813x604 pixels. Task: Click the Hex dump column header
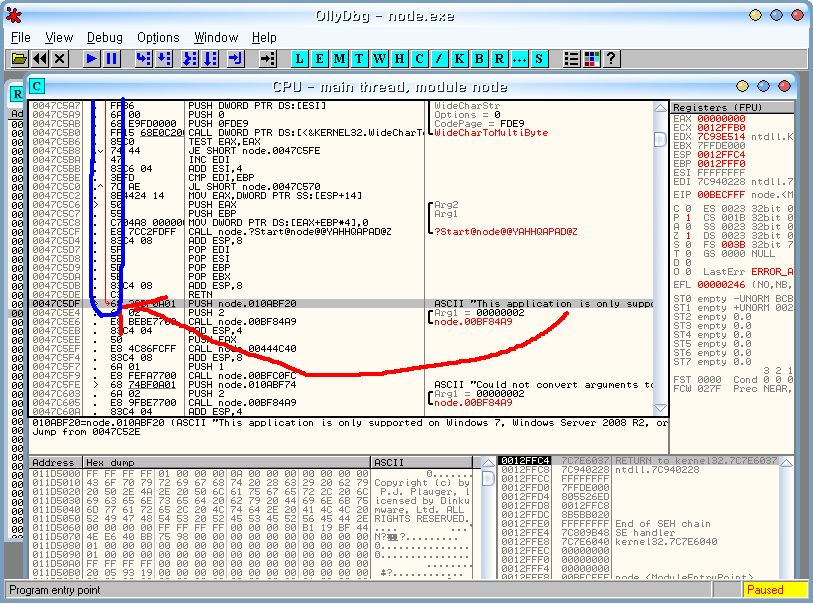(x=227, y=462)
